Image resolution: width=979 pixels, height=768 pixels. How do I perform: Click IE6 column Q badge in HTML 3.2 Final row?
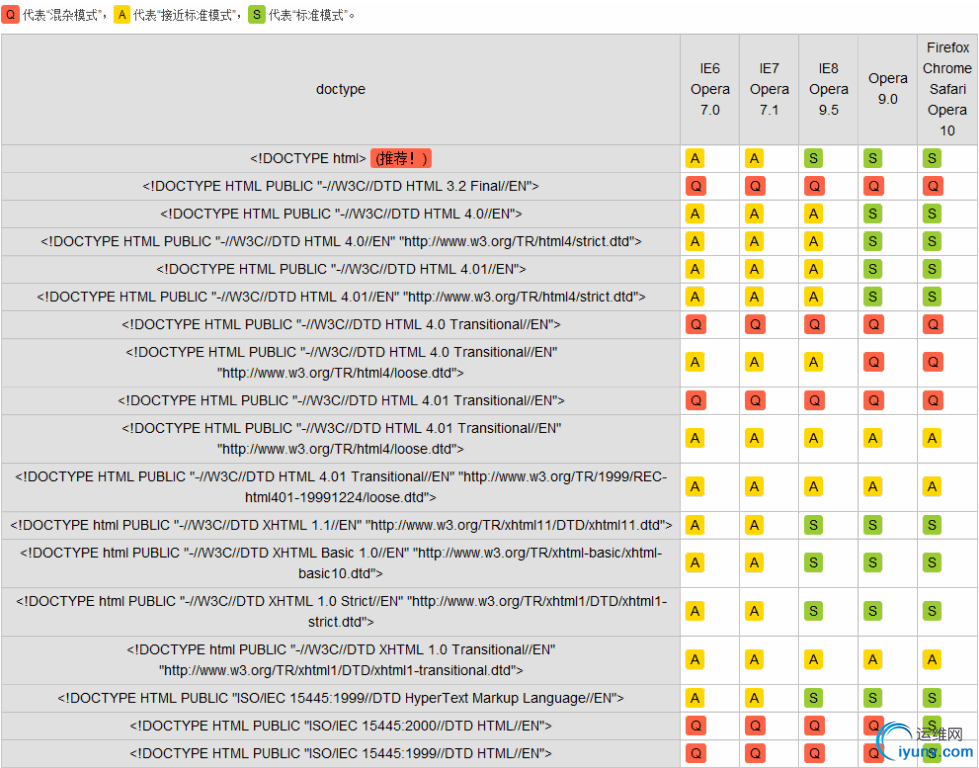[695, 186]
